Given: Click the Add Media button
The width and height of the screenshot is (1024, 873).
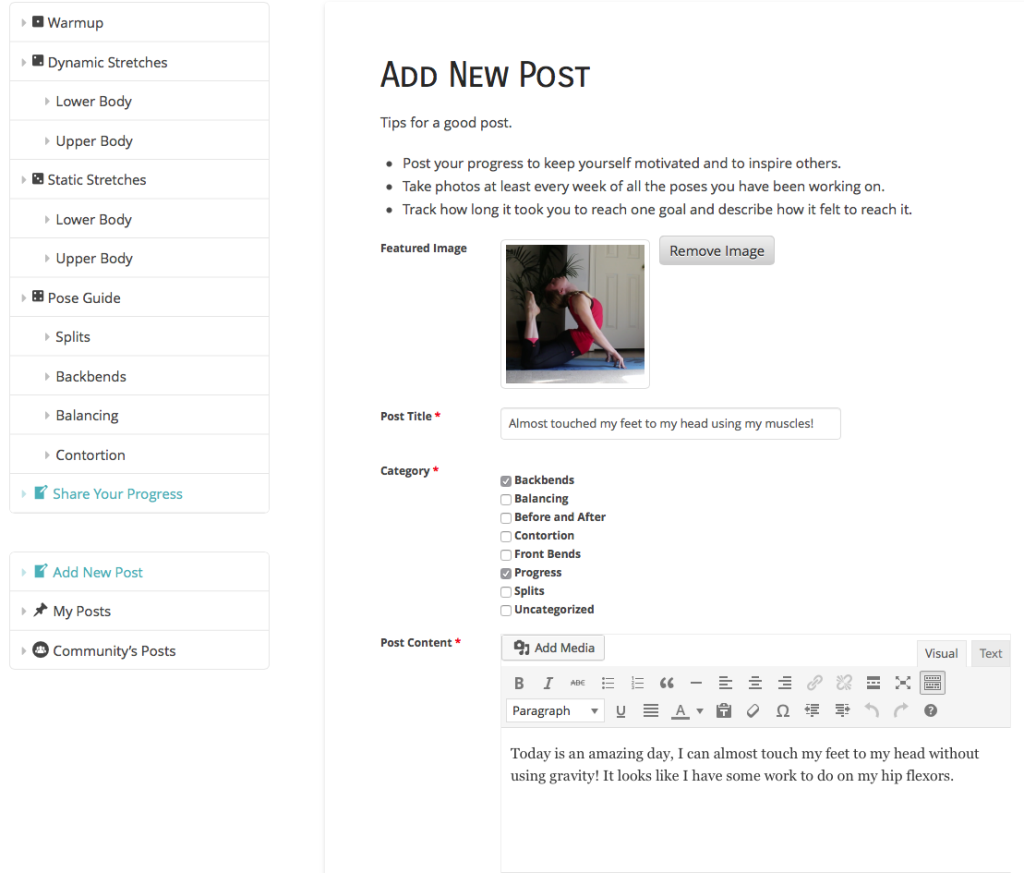Looking at the screenshot, I should [x=553, y=648].
